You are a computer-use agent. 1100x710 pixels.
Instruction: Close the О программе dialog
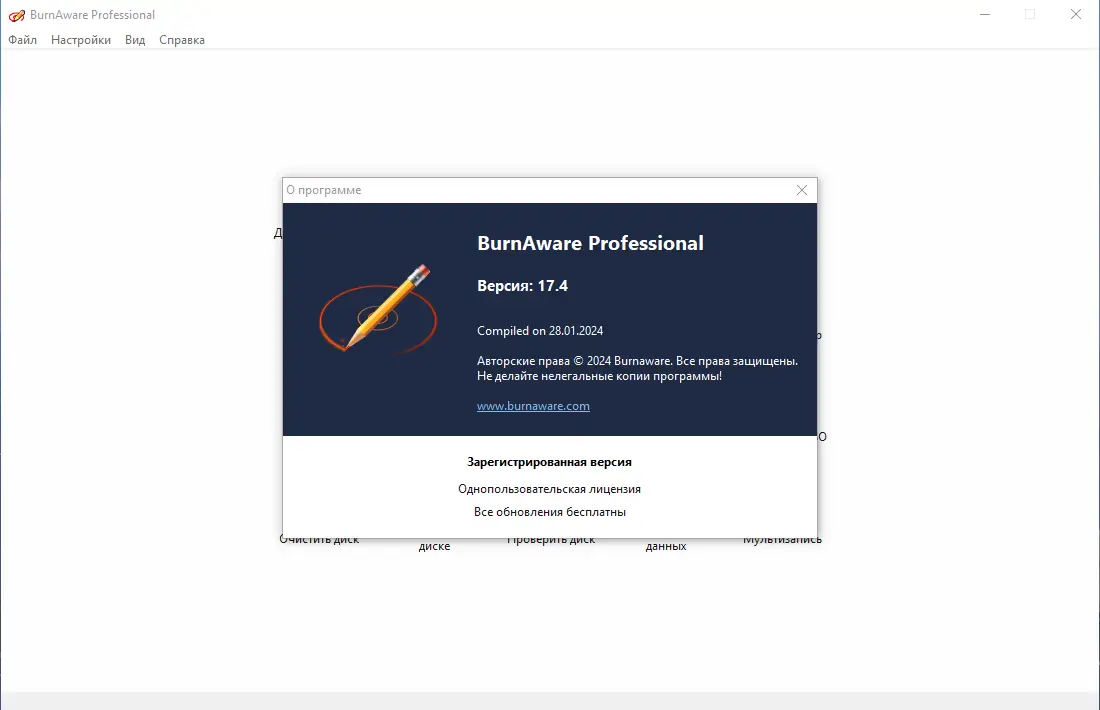tap(802, 190)
